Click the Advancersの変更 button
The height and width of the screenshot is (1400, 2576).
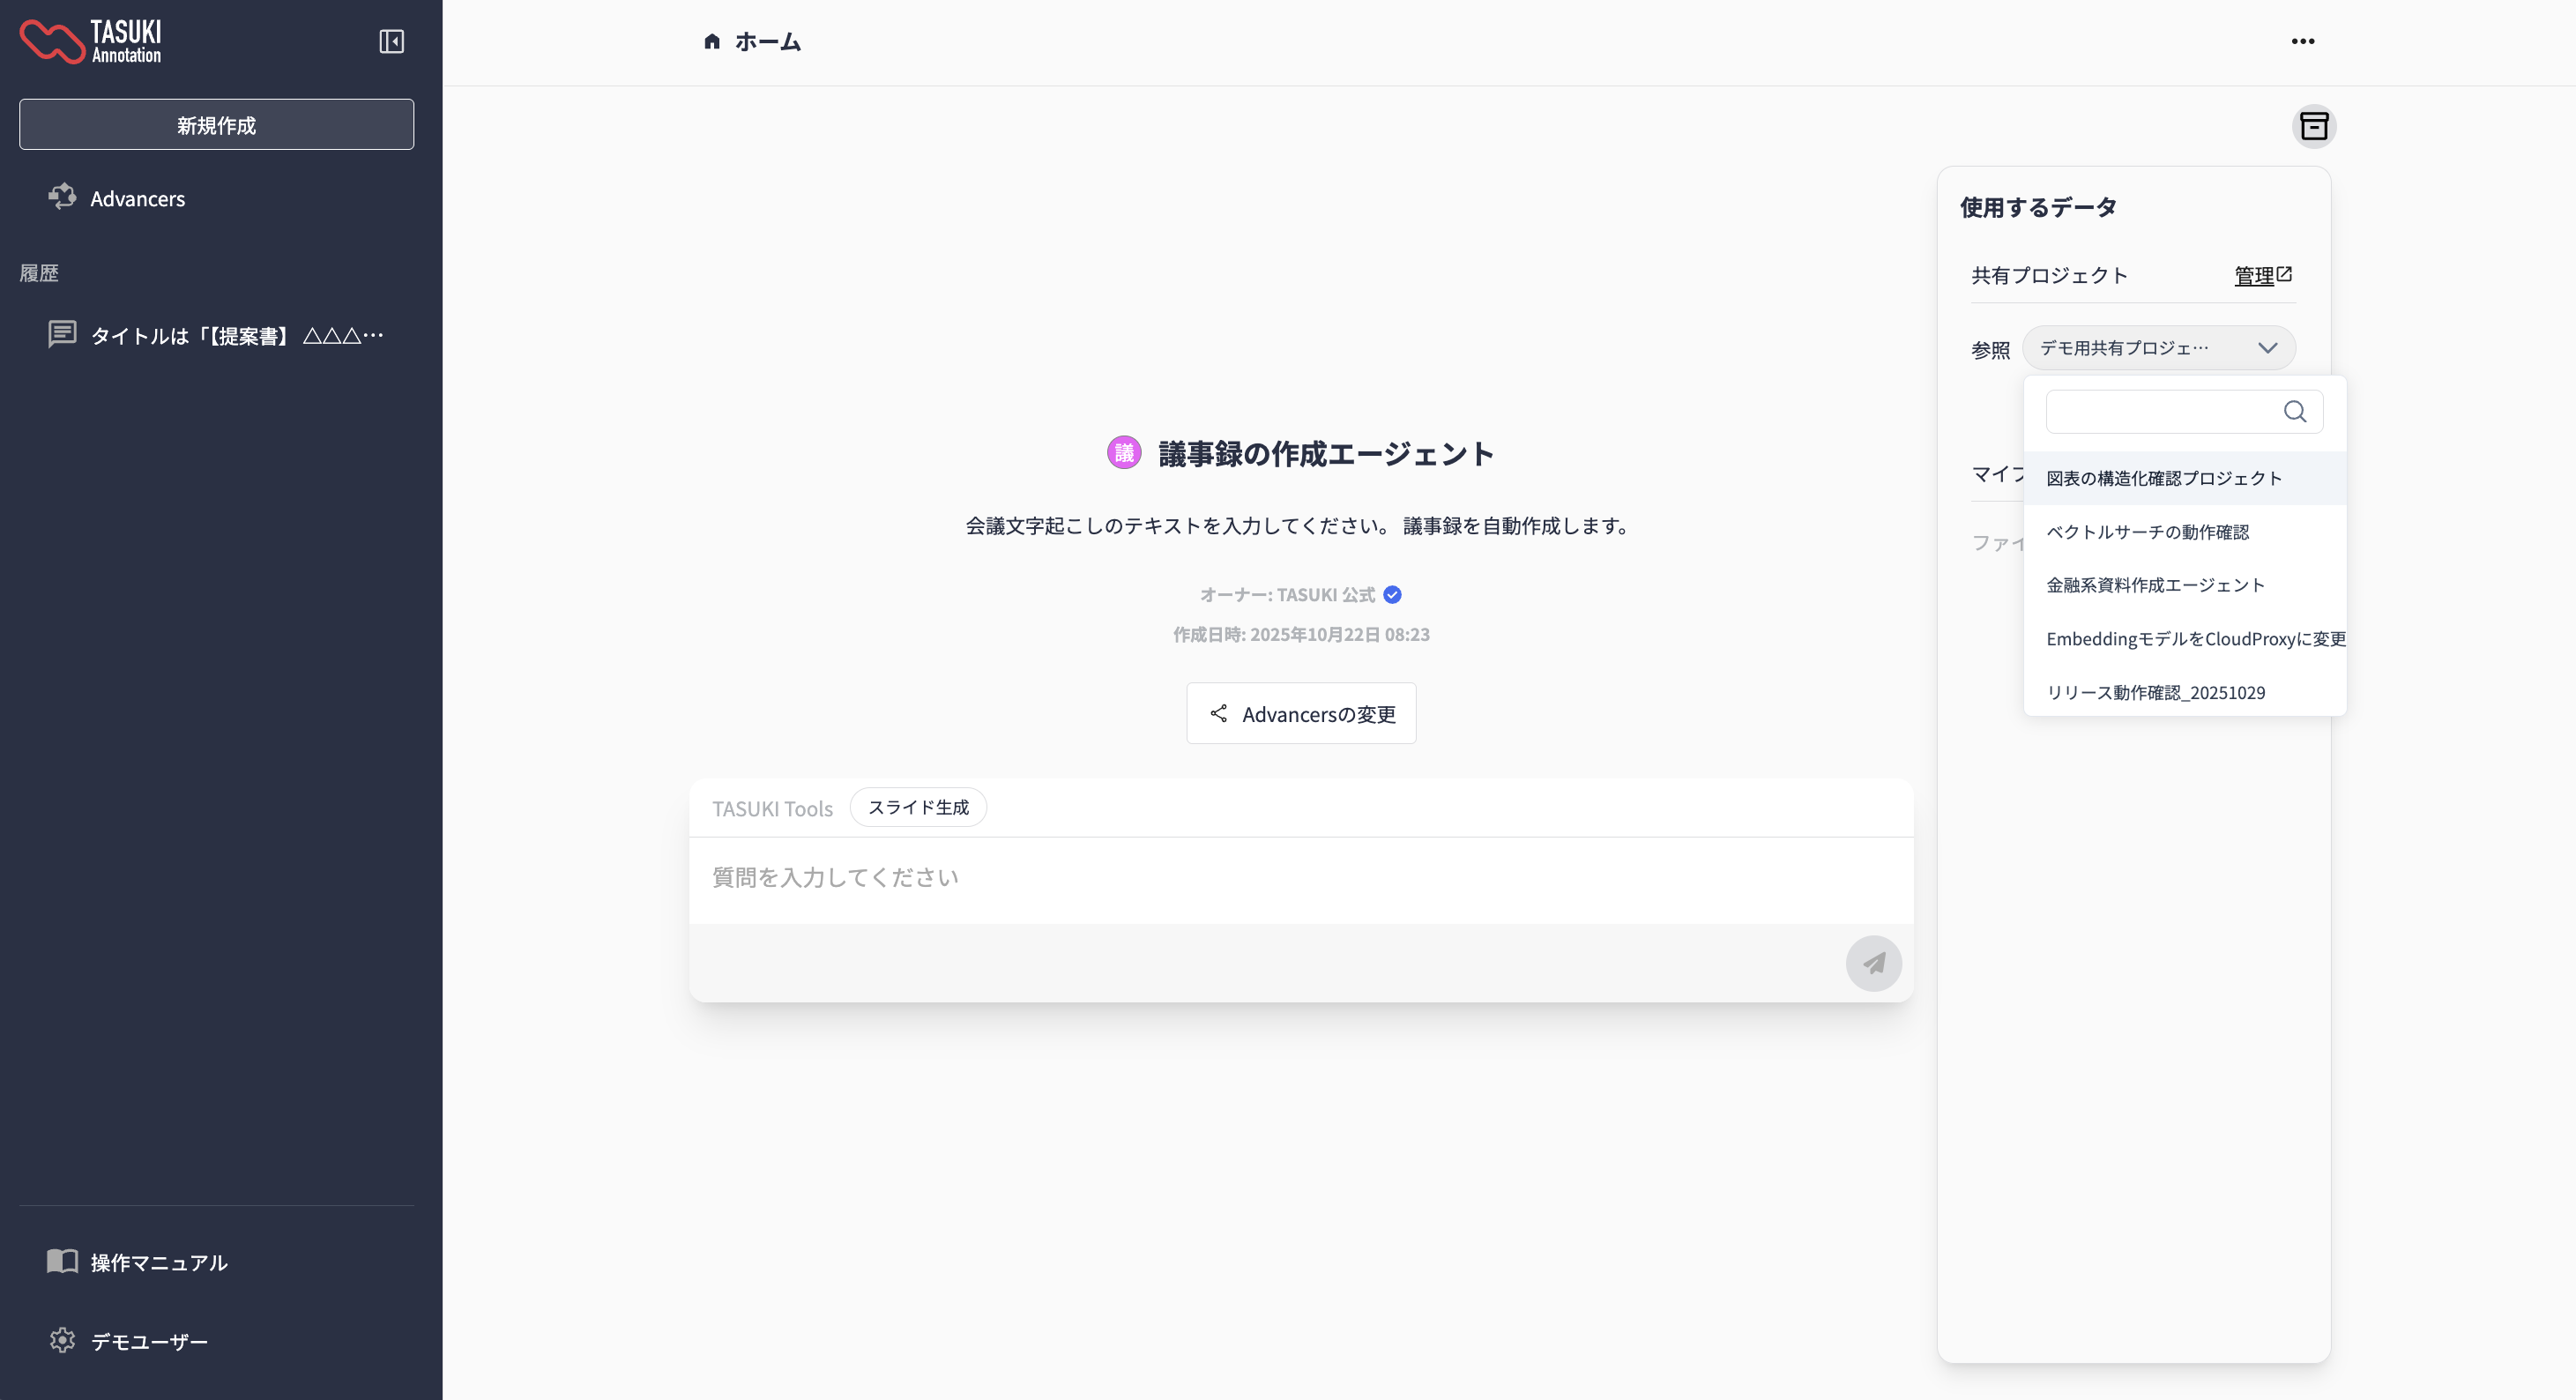pyautogui.click(x=1300, y=714)
